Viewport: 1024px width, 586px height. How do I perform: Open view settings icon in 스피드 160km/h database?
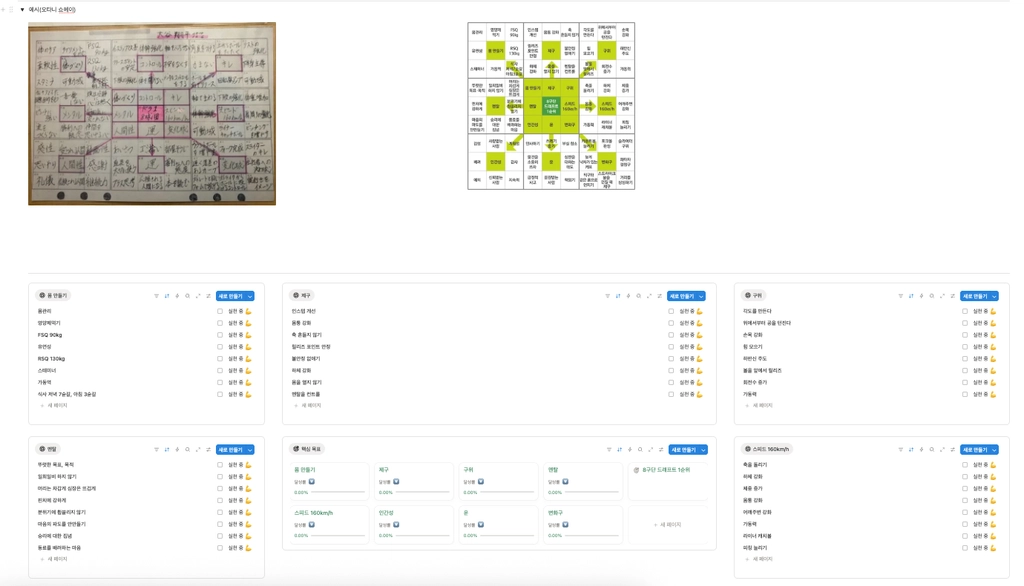pyautogui.click(x=953, y=449)
